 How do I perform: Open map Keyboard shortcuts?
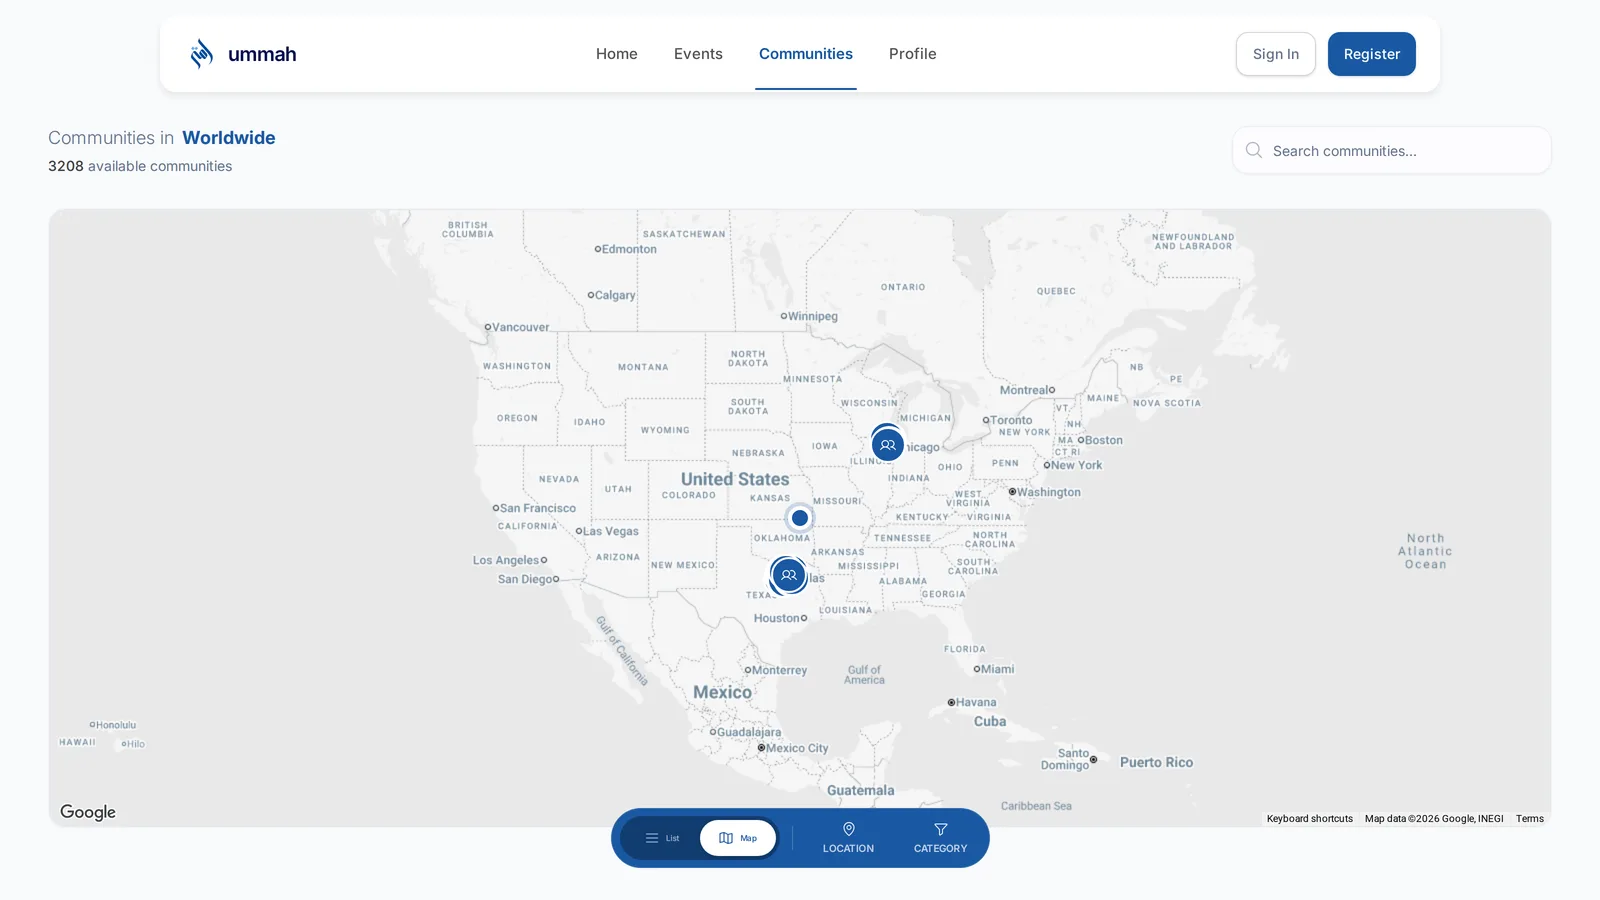point(1310,819)
